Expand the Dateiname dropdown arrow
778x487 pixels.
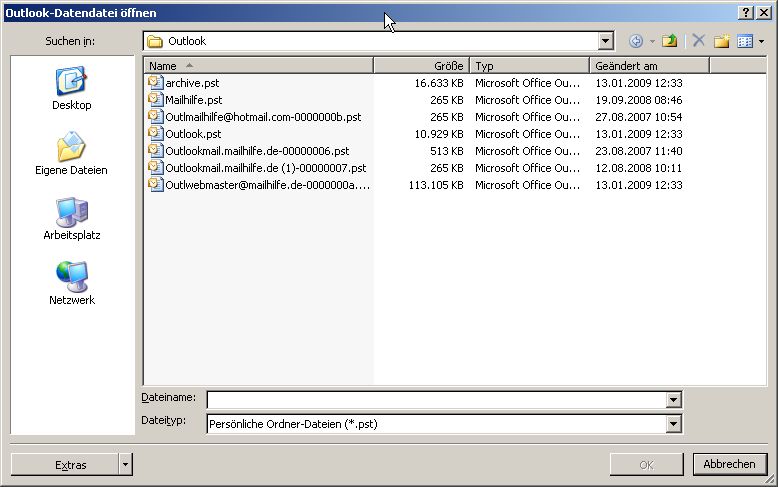click(x=673, y=400)
